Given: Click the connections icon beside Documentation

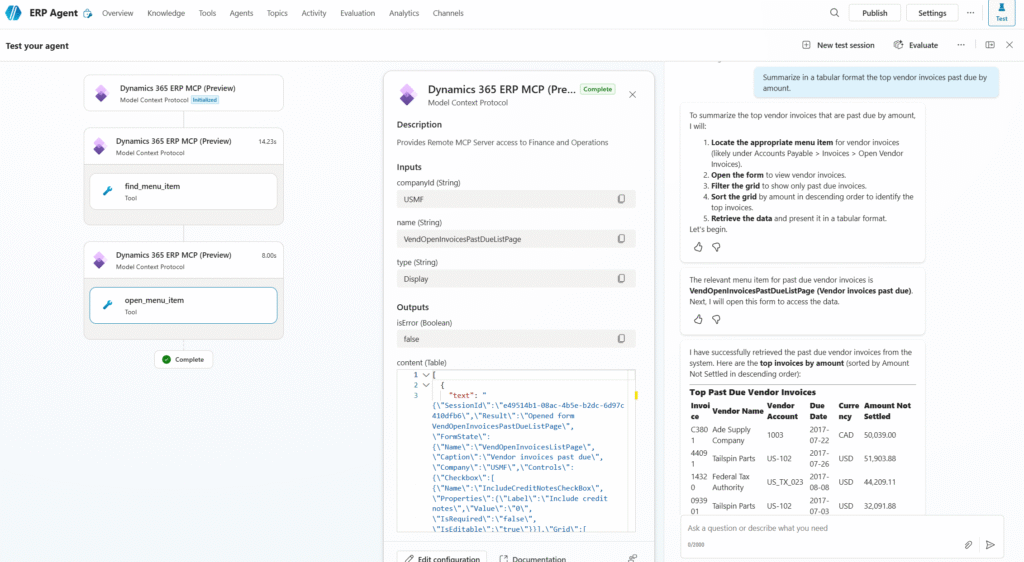Looking at the screenshot, I should (631, 559).
